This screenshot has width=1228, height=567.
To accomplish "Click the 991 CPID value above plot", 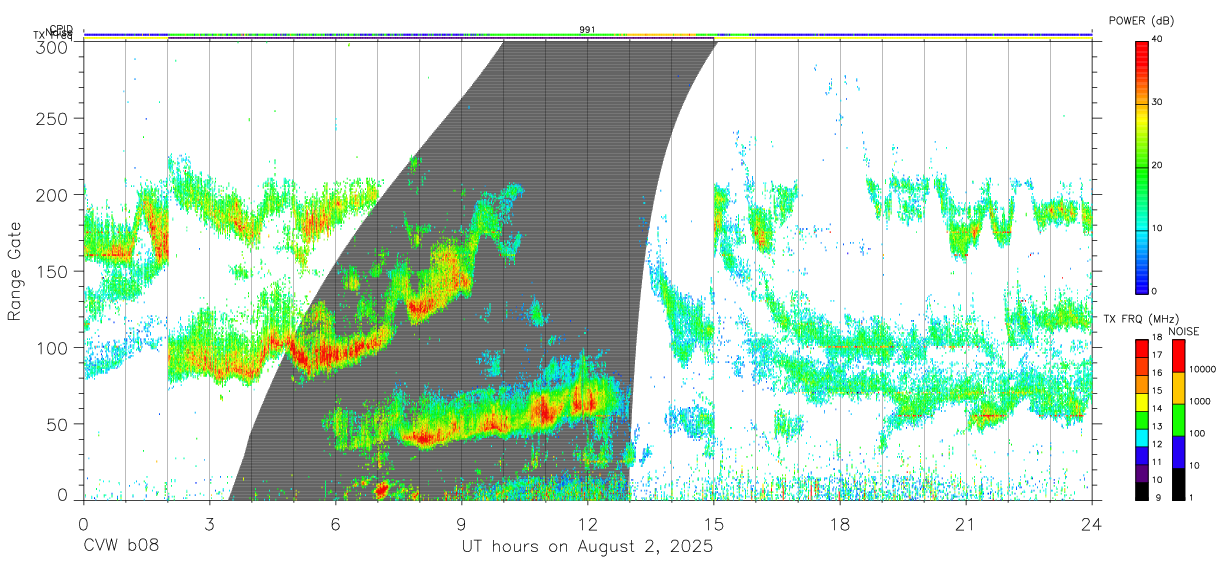I will point(588,30).
